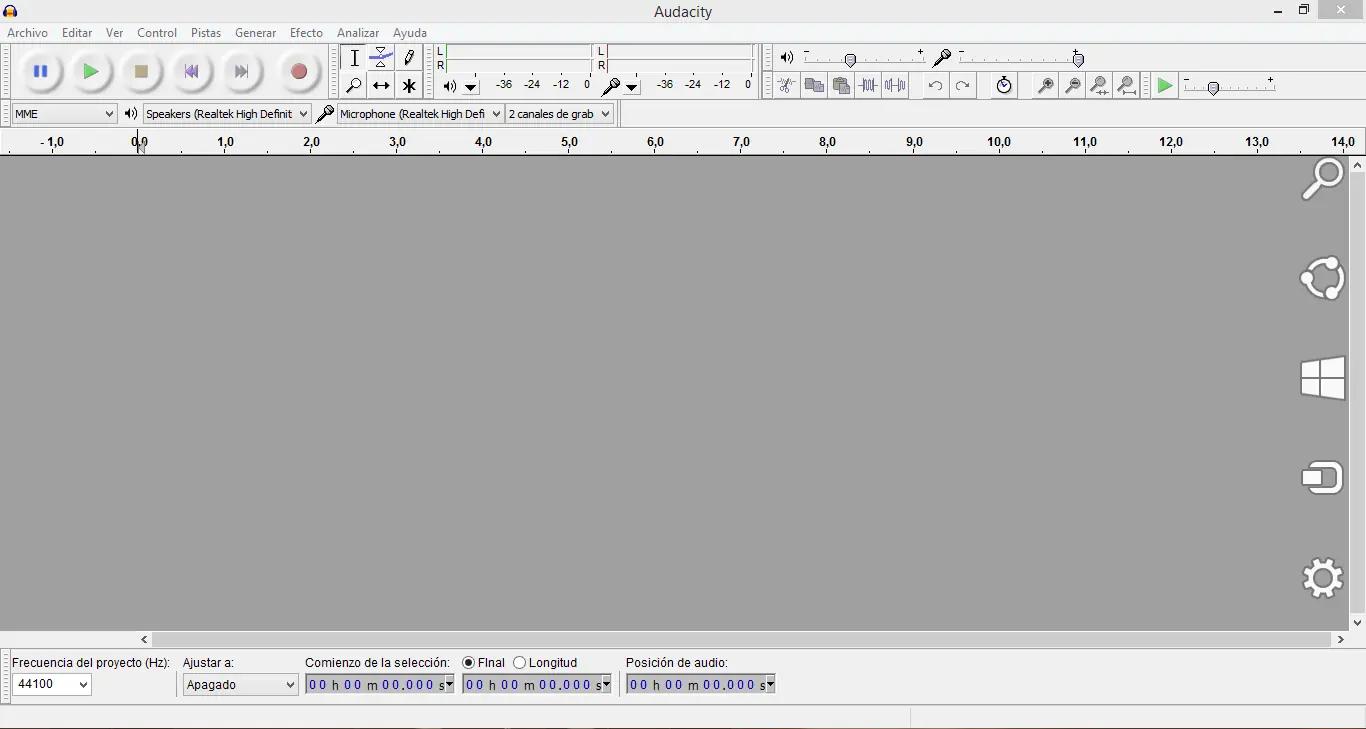Open the Pistas menu
The image size is (1366, 729).
point(206,33)
